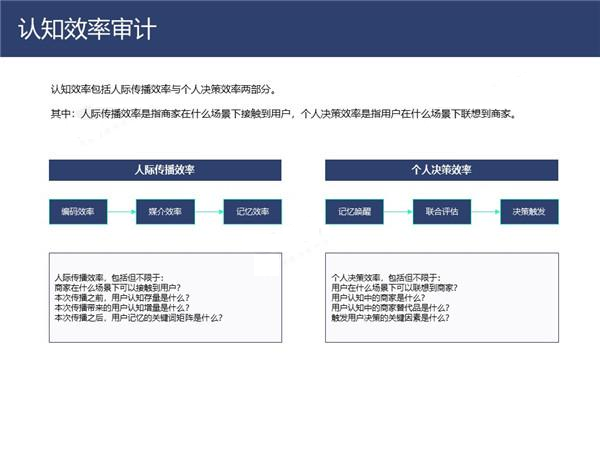Click the intro sentence starting with 认知效率包括

tap(164, 88)
